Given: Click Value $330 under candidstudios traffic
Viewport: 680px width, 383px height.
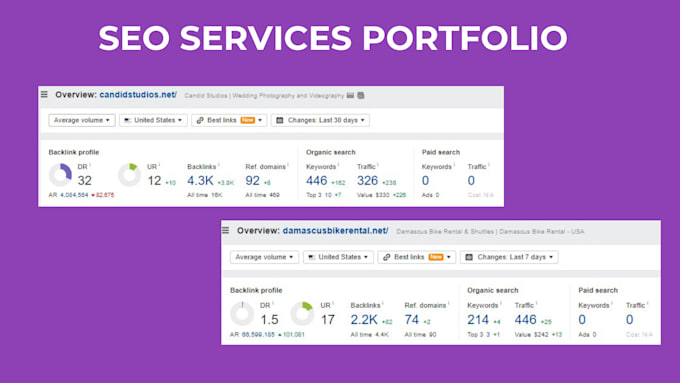Looking at the screenshot, I should pos(373,195).
